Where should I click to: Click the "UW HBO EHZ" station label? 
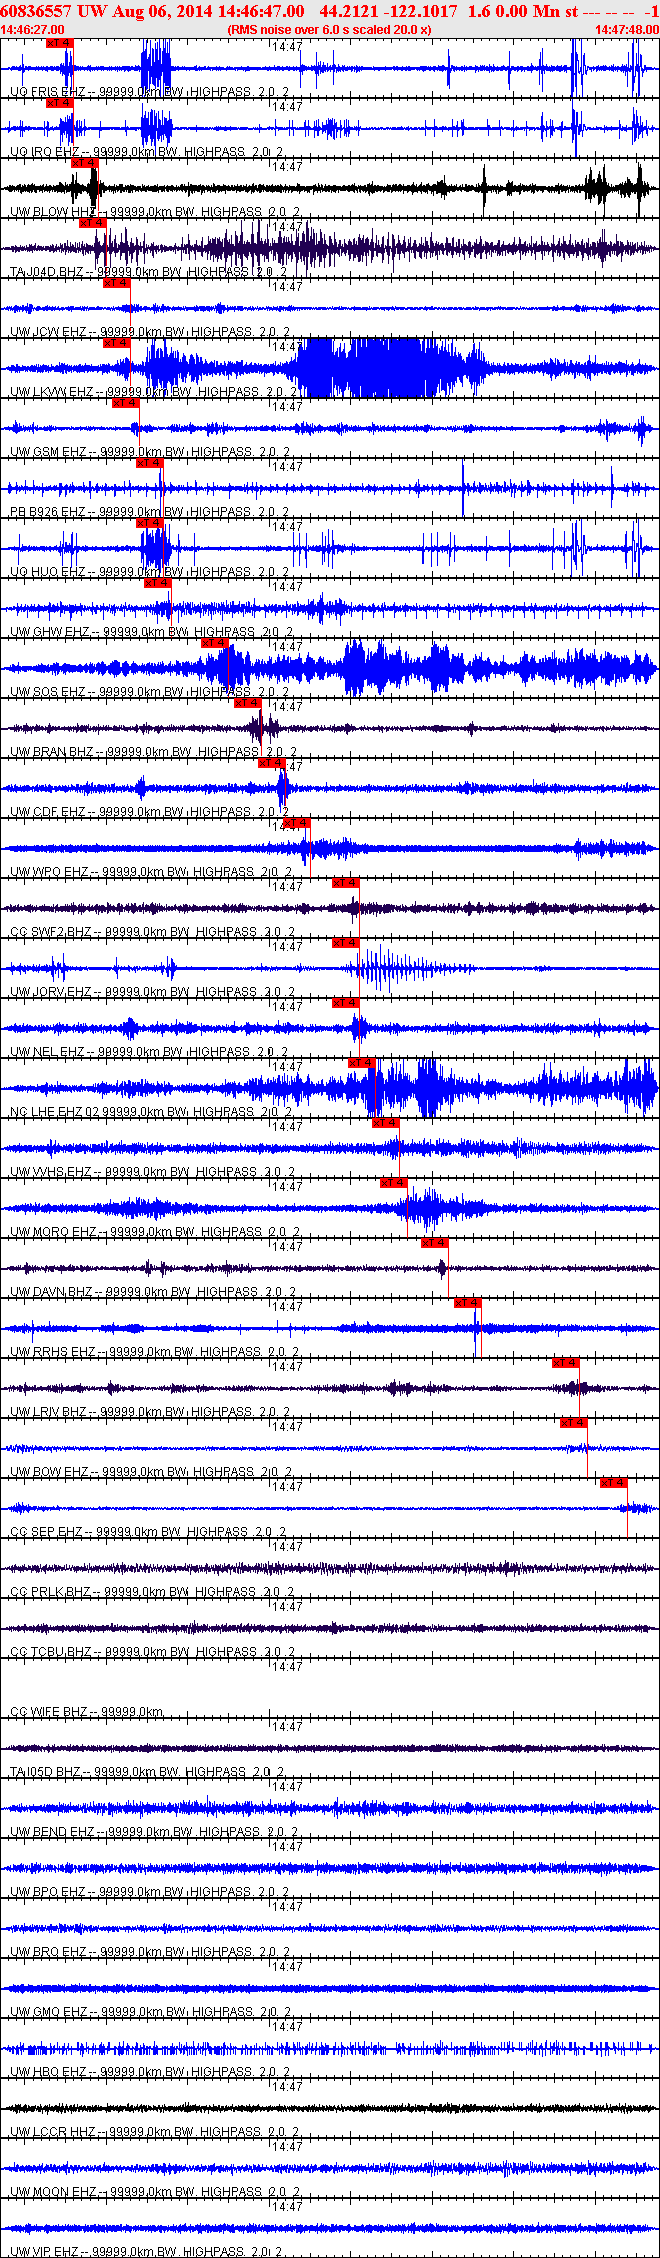[48, 2072]
